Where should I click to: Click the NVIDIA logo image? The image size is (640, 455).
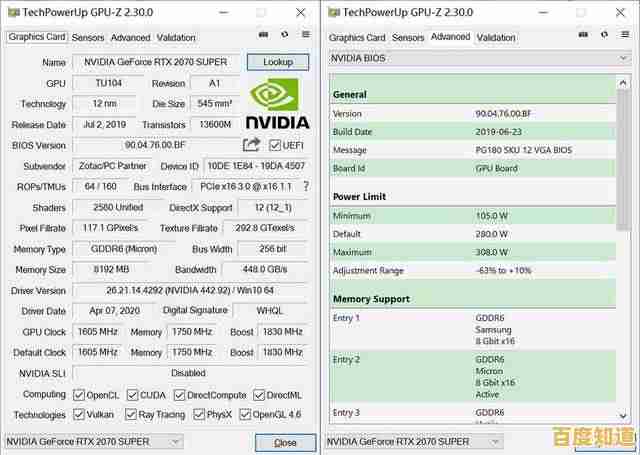tap(277, 104)
